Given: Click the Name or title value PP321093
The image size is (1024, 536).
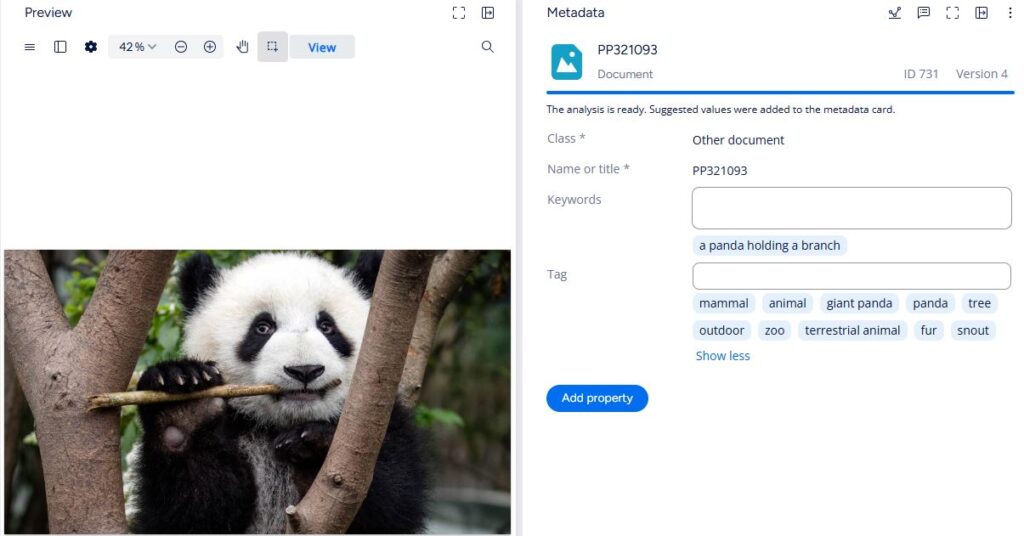Looking at the screenshot, I should [720, 170].
